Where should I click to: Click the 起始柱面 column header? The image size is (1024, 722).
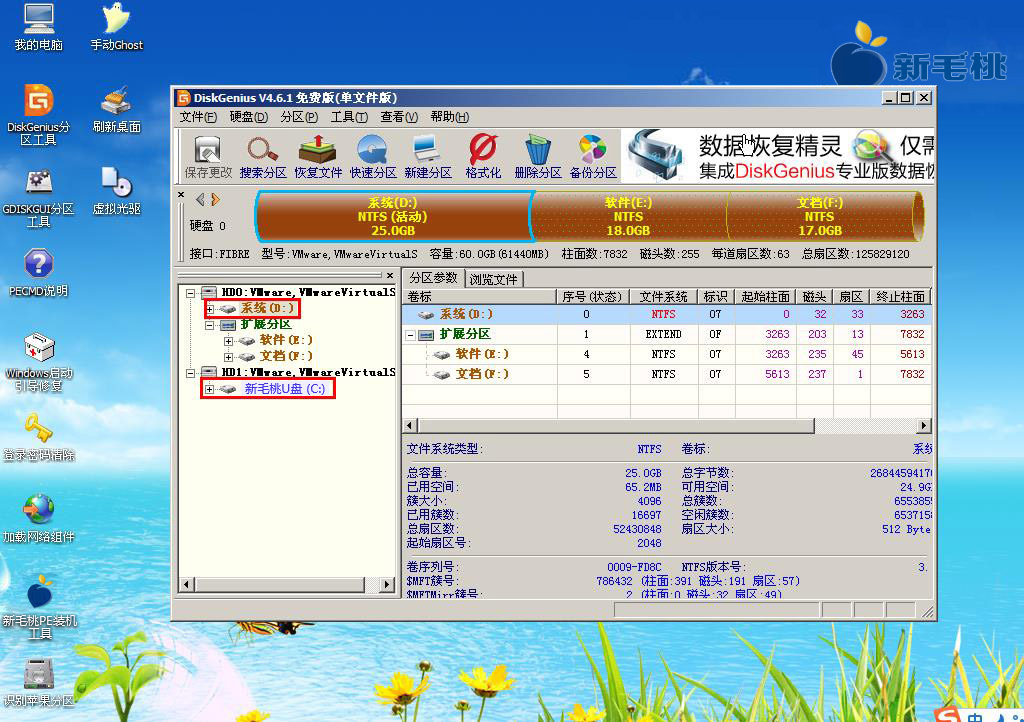[765, 297]
